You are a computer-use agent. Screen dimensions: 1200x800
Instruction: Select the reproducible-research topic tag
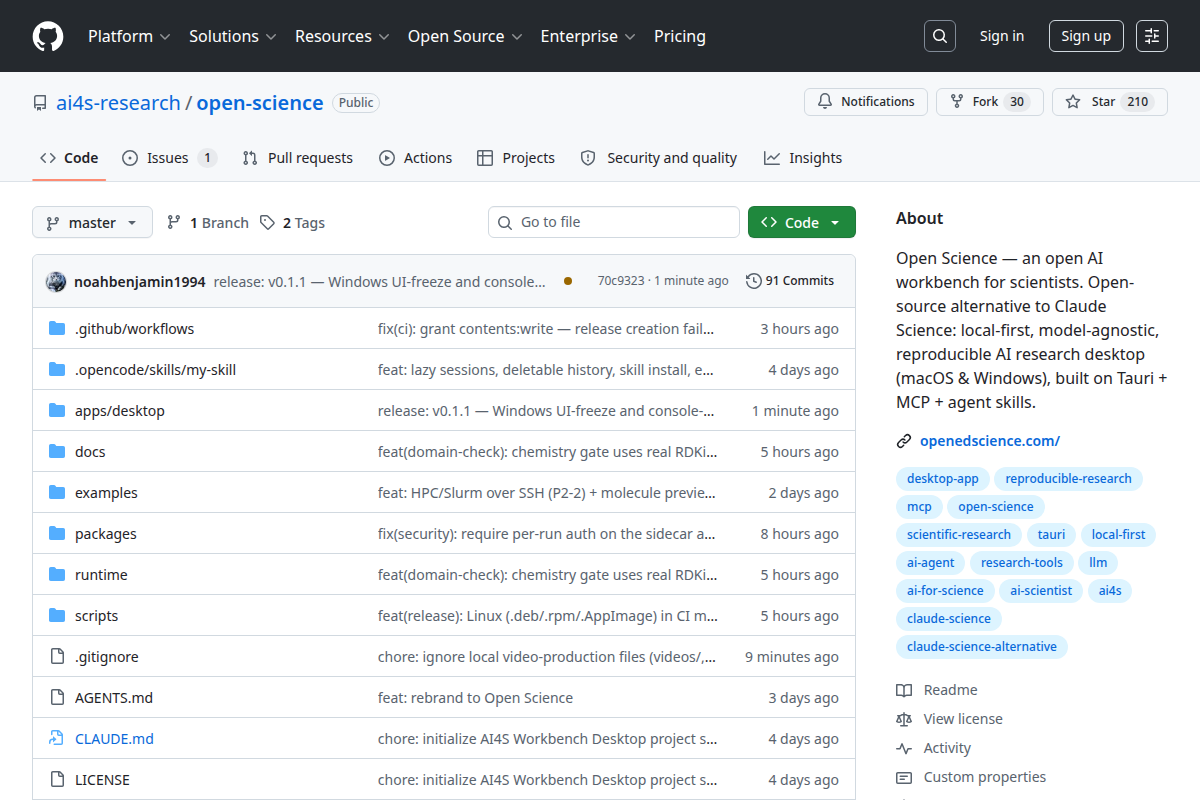pyautogui.click(x=1069, y=479)
